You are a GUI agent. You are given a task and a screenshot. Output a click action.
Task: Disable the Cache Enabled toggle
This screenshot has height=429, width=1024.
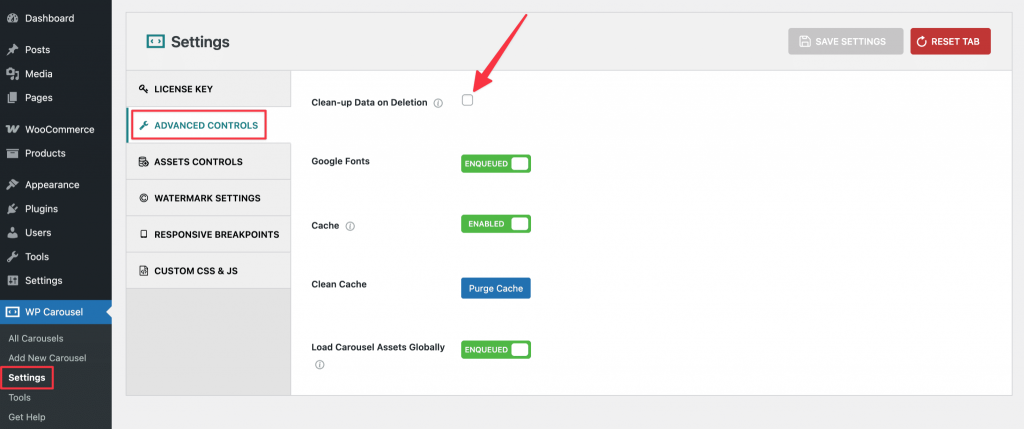496,224
